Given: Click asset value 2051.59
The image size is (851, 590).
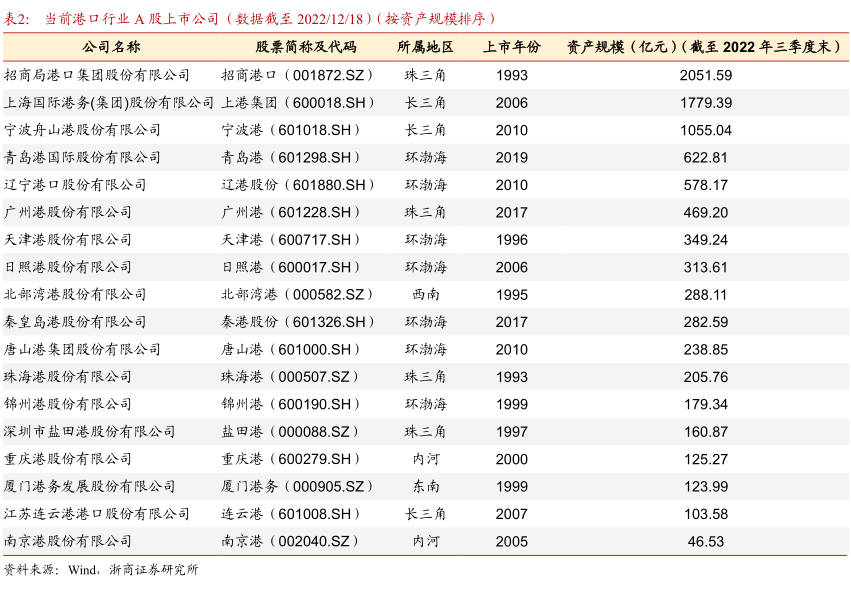Looking at the screenshot, I should tap(706, 75).
